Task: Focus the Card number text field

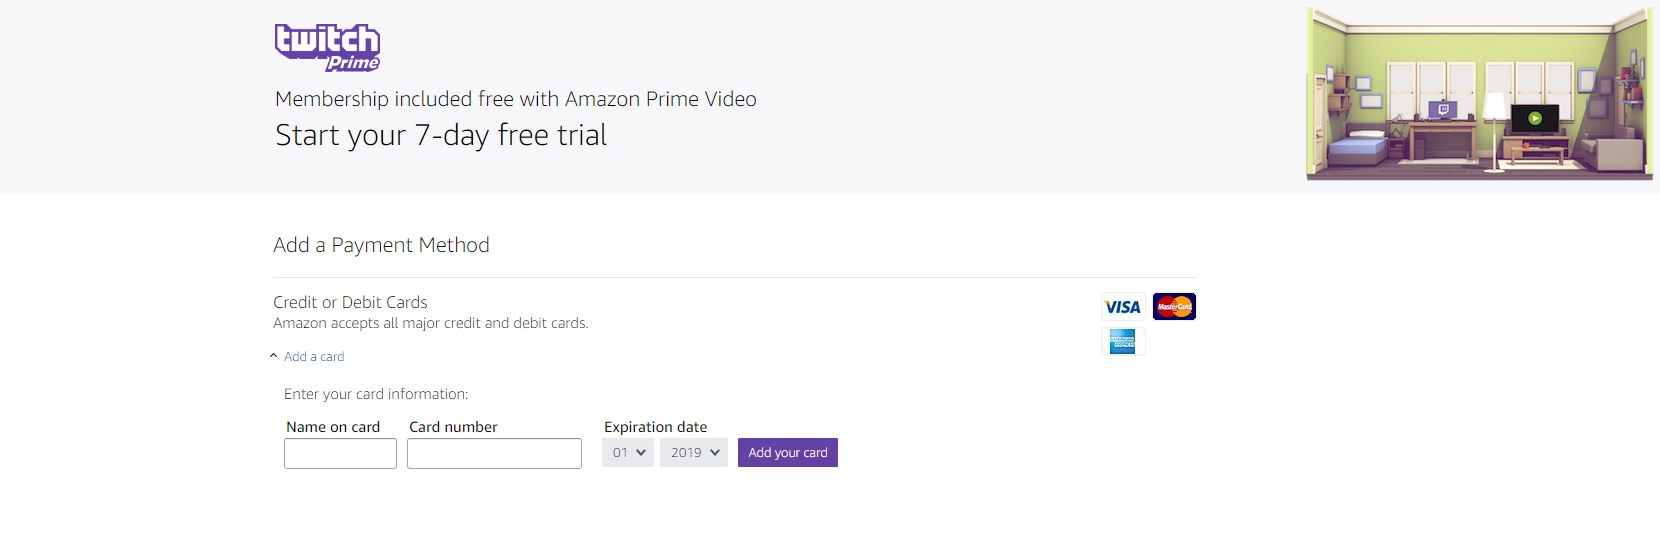Action: (x=494, y=454)
